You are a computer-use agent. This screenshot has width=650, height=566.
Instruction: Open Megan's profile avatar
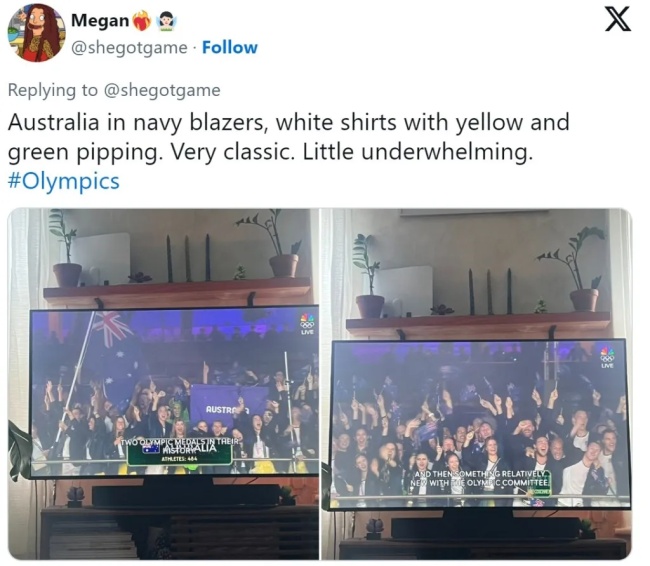click(37, 32)
